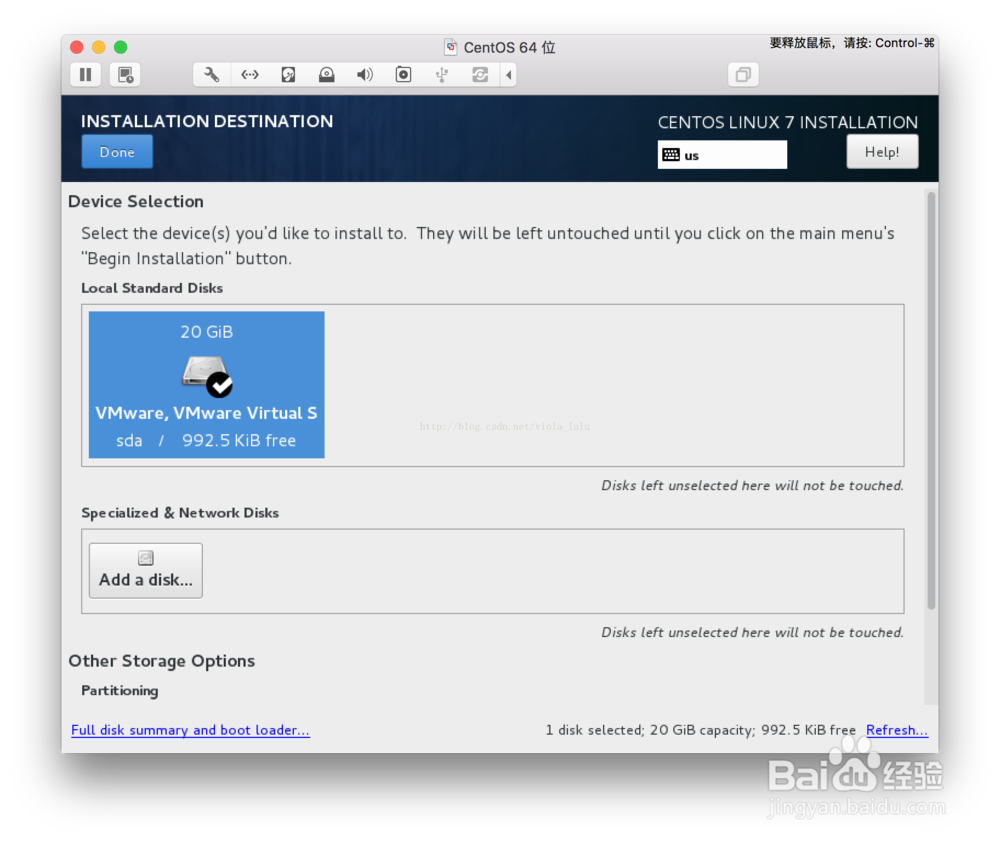The image size is (1000, 841).
Task: Click the 'sda / 992.5 KiB free' label
Action: point(206,441)
